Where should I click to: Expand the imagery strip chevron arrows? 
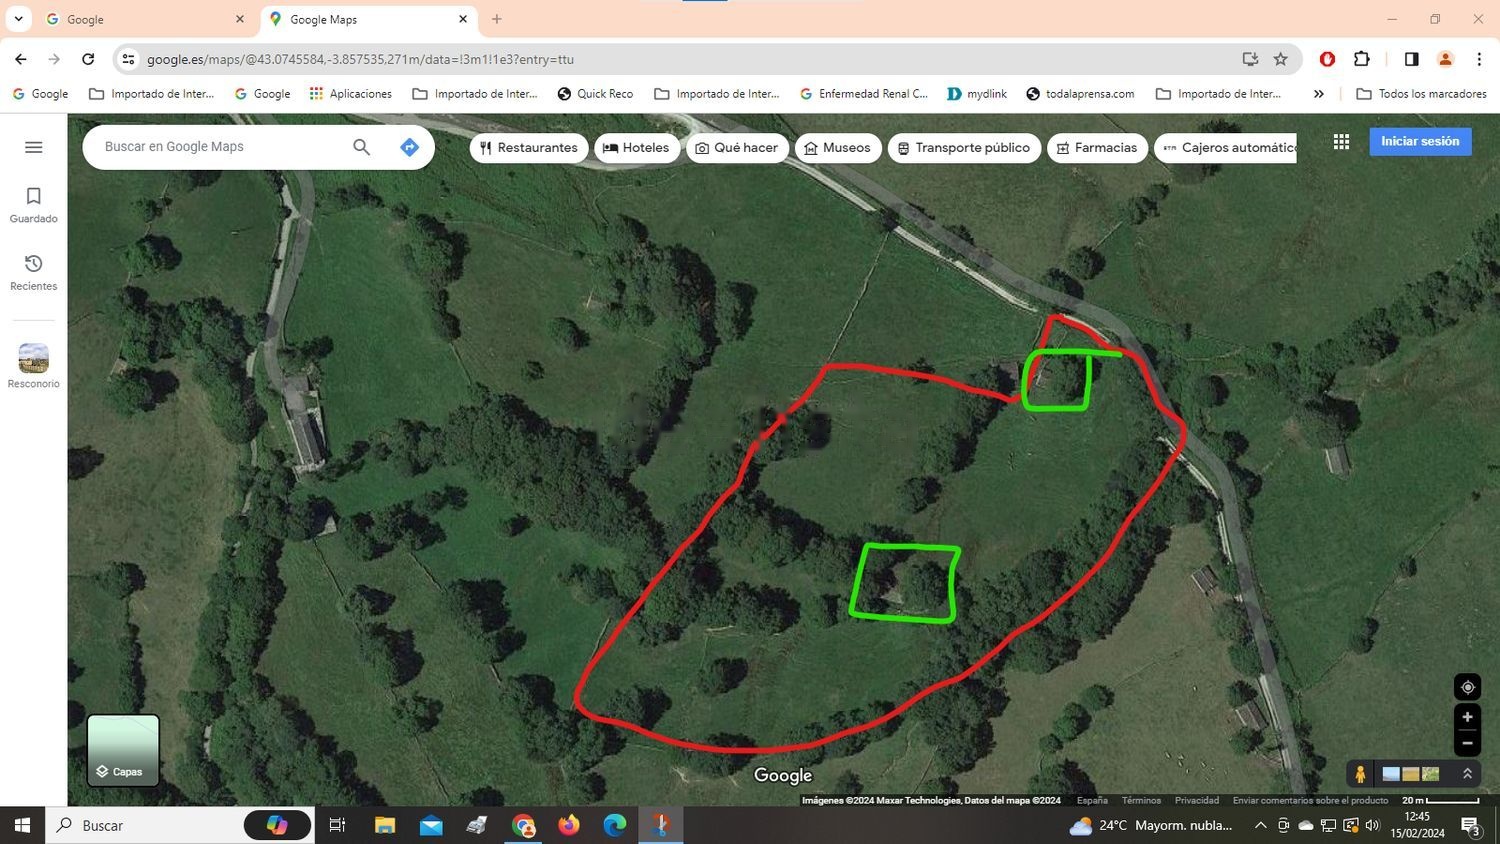pyautogui.click(x=1467, y=773)
